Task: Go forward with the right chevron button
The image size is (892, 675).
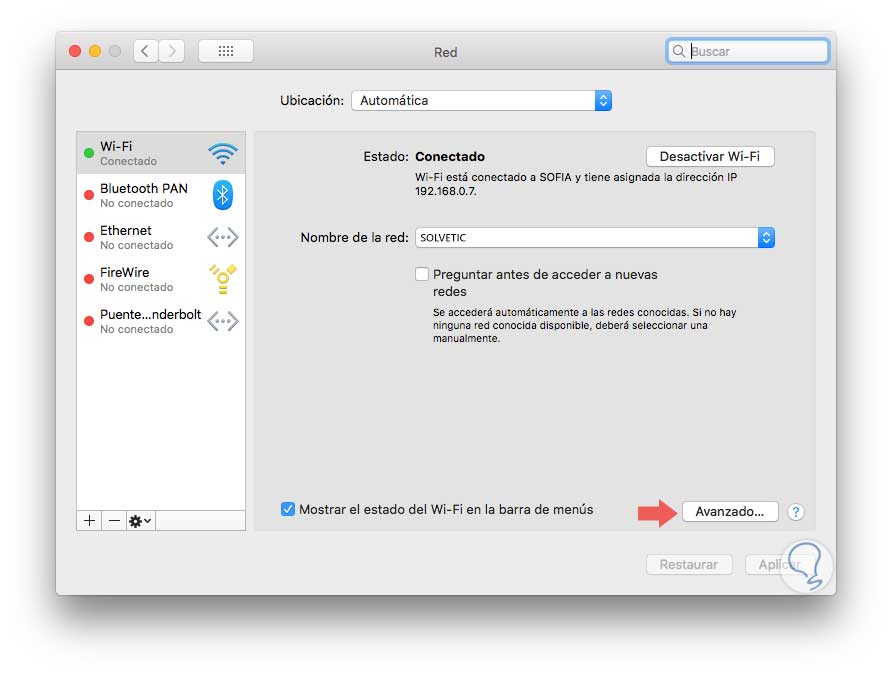Action: [171, 51]
